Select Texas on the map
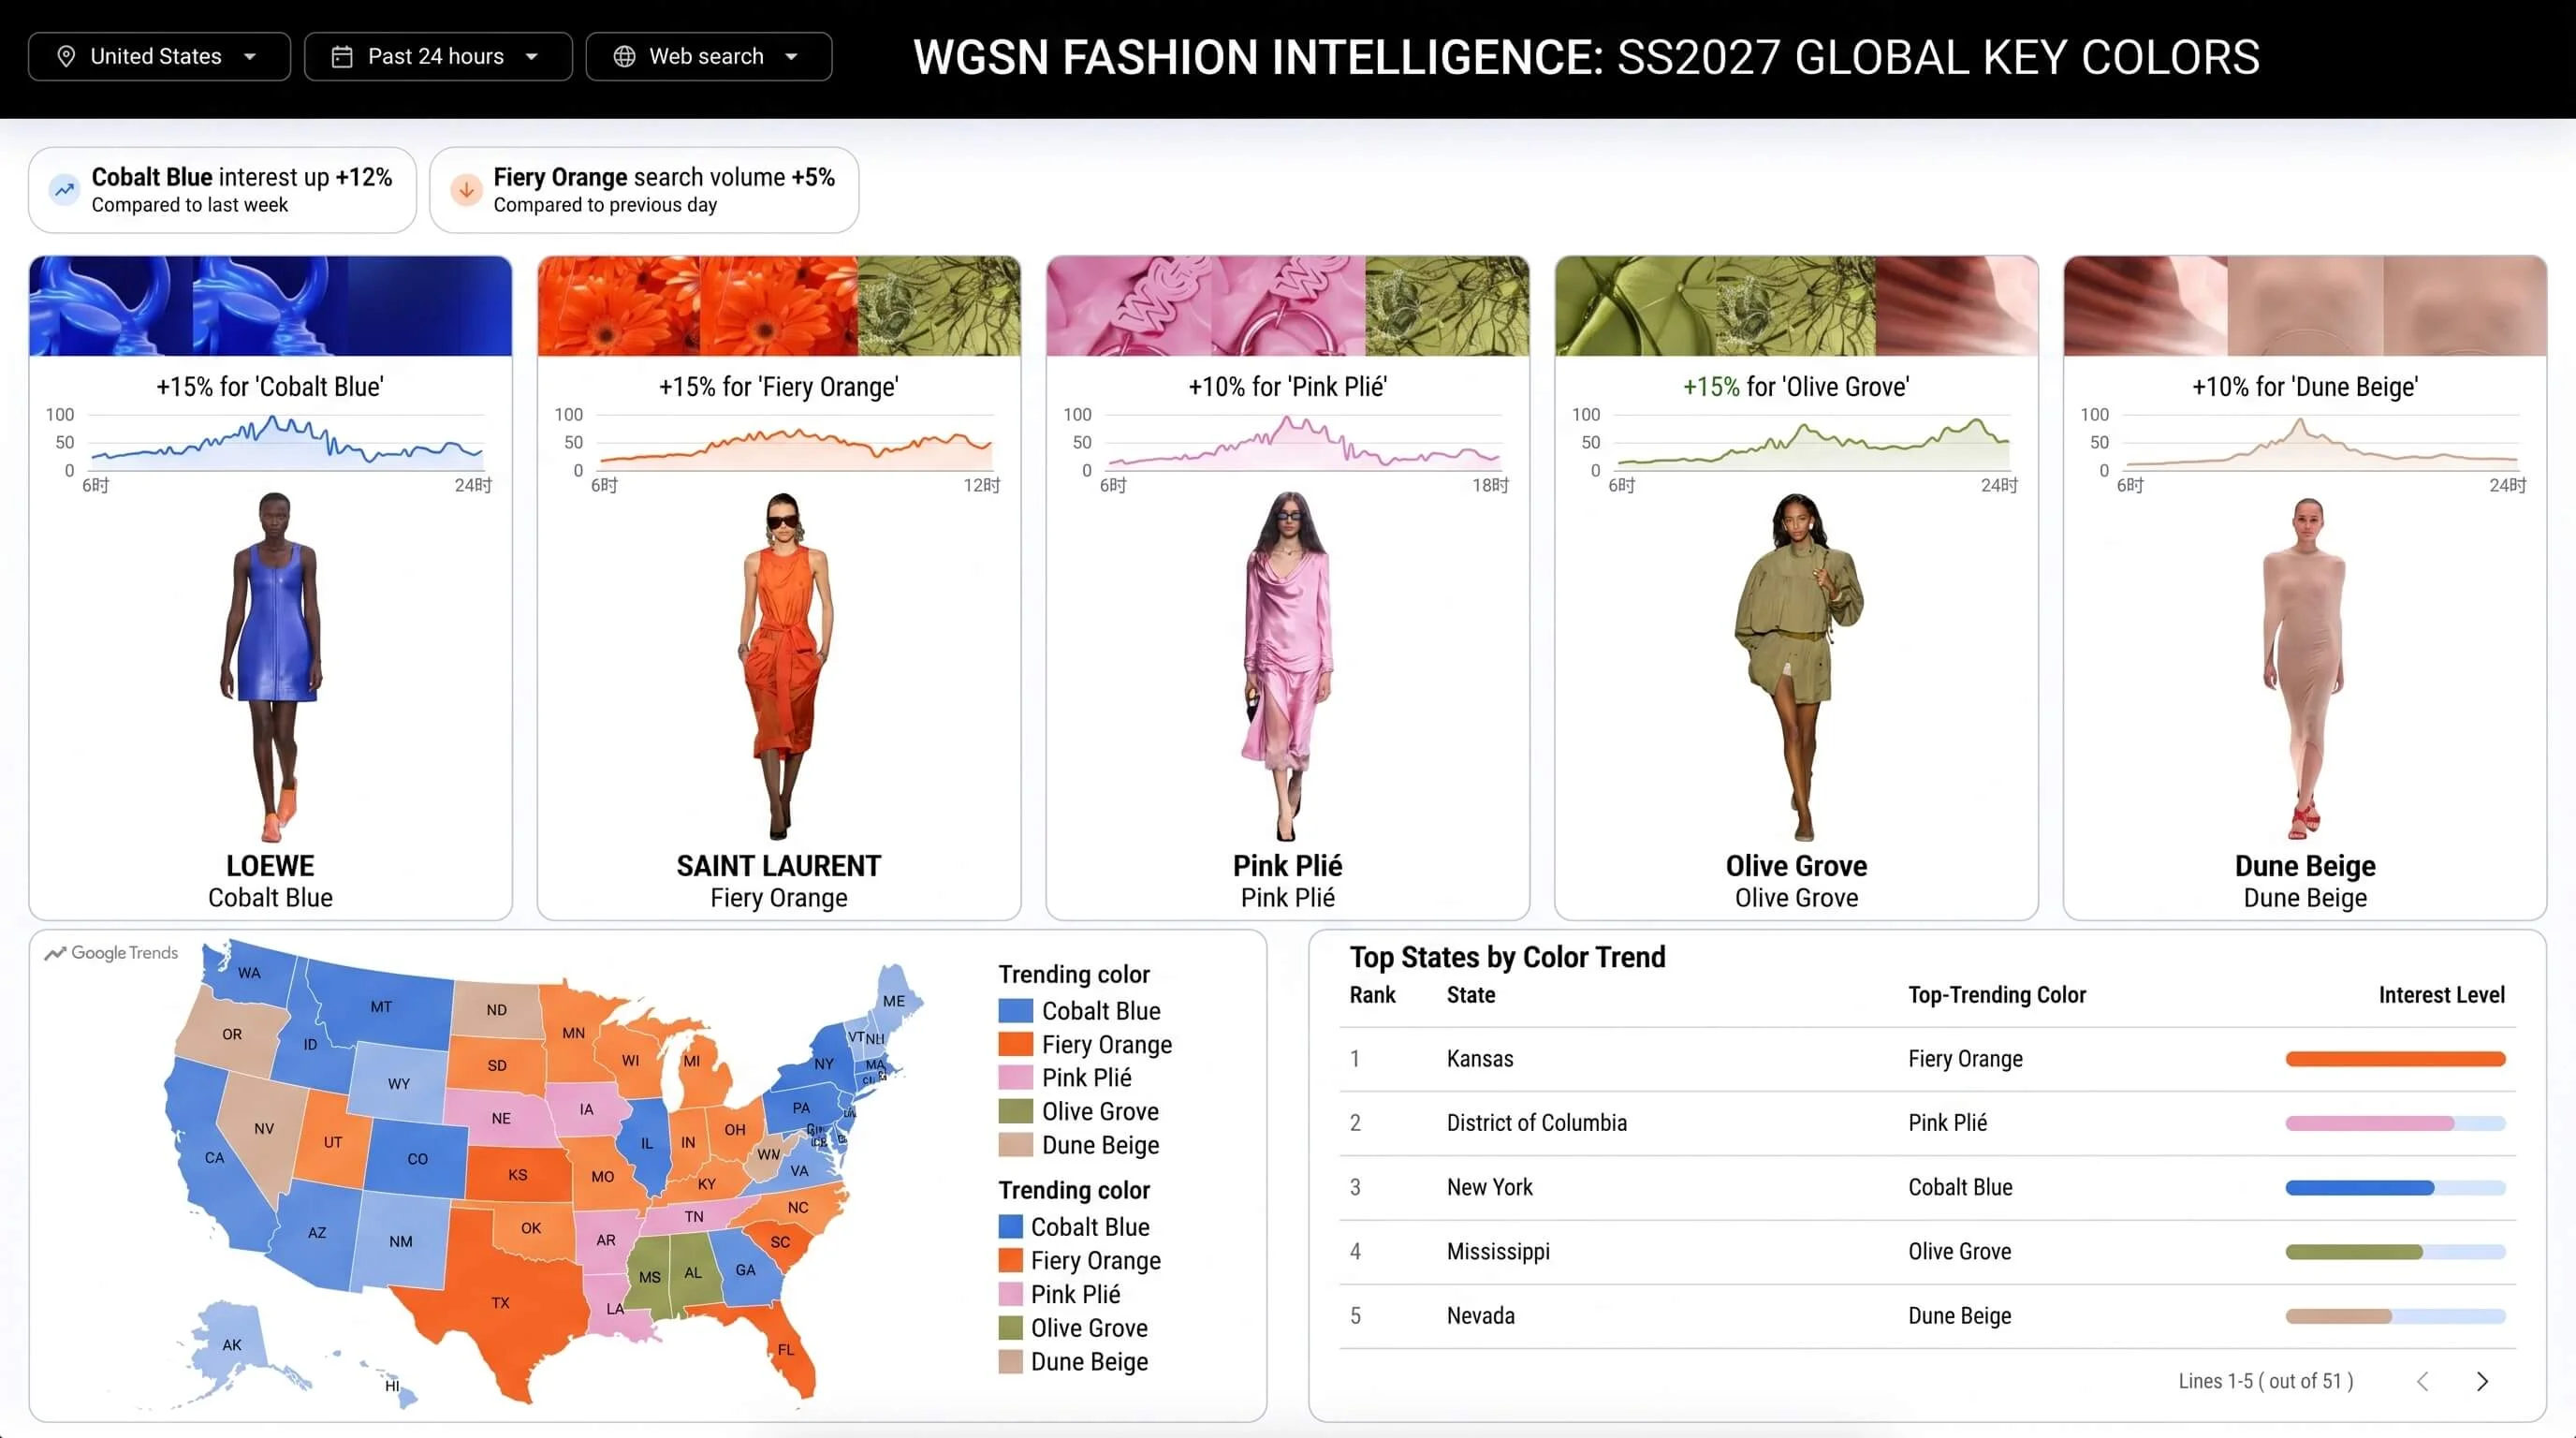Screen dimensions: 2576x1438 click(500, 1302)
